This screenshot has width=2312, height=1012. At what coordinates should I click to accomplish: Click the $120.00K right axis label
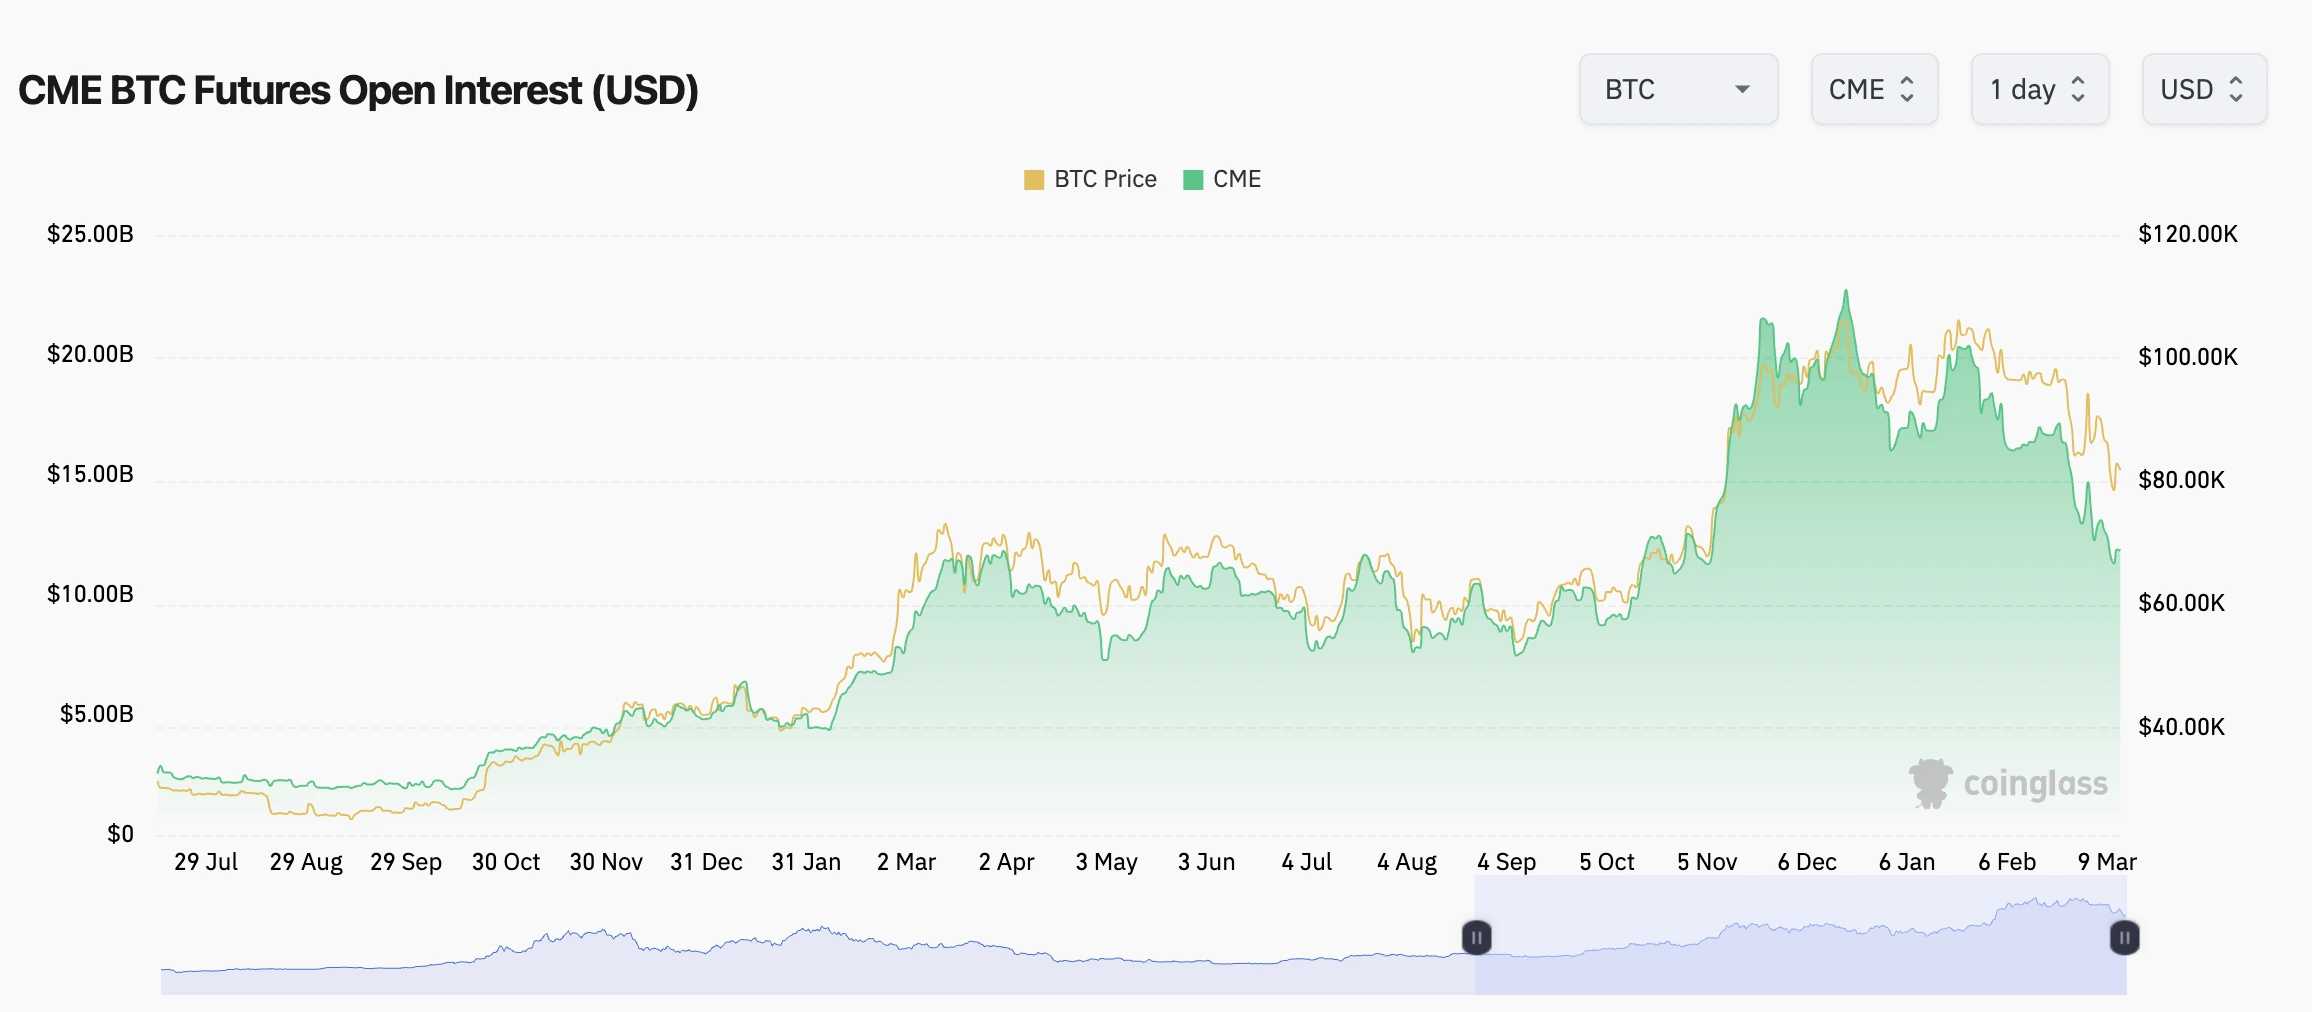(2188, 234)
